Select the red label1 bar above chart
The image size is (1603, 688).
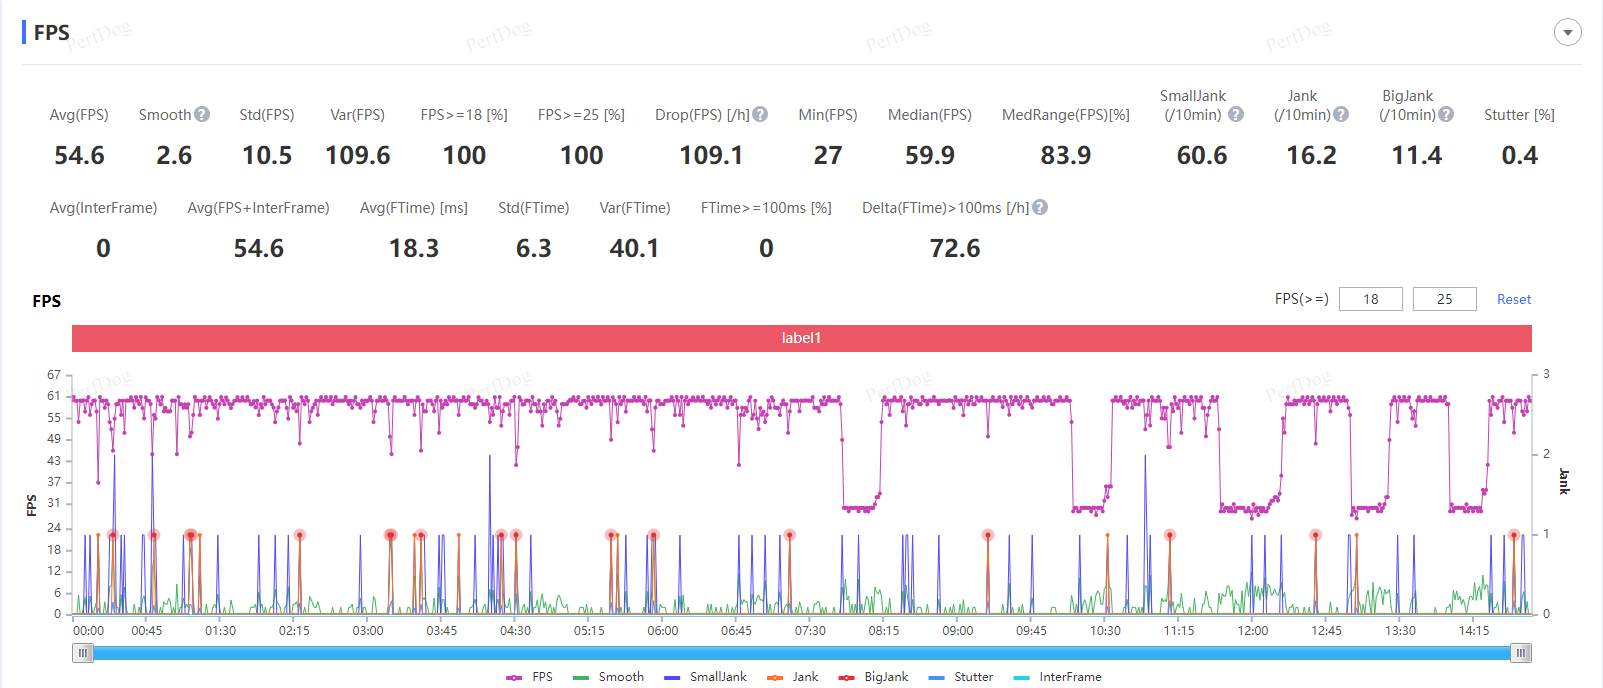801,338
